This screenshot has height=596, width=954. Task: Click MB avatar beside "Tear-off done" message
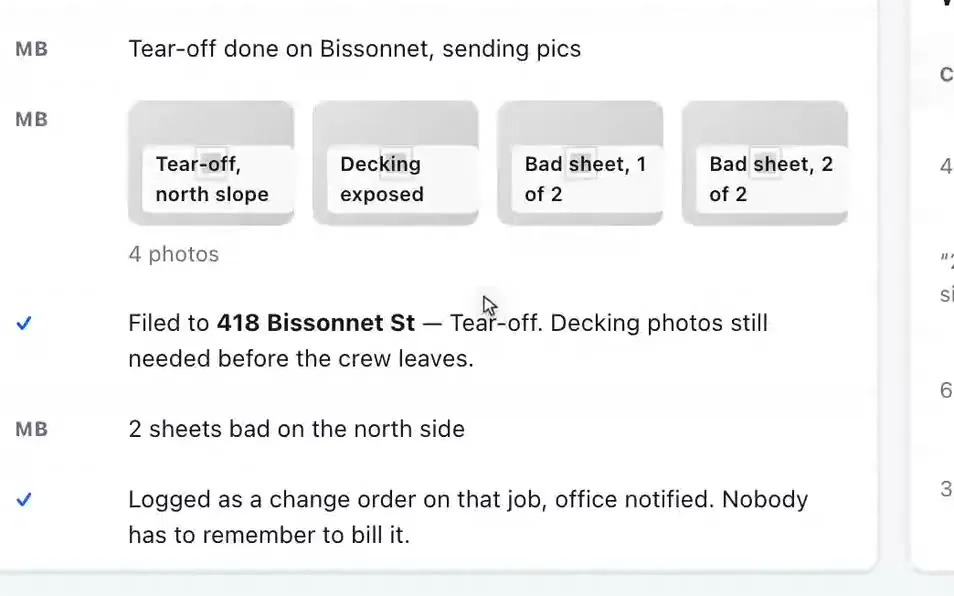click(x=32, y=49)
